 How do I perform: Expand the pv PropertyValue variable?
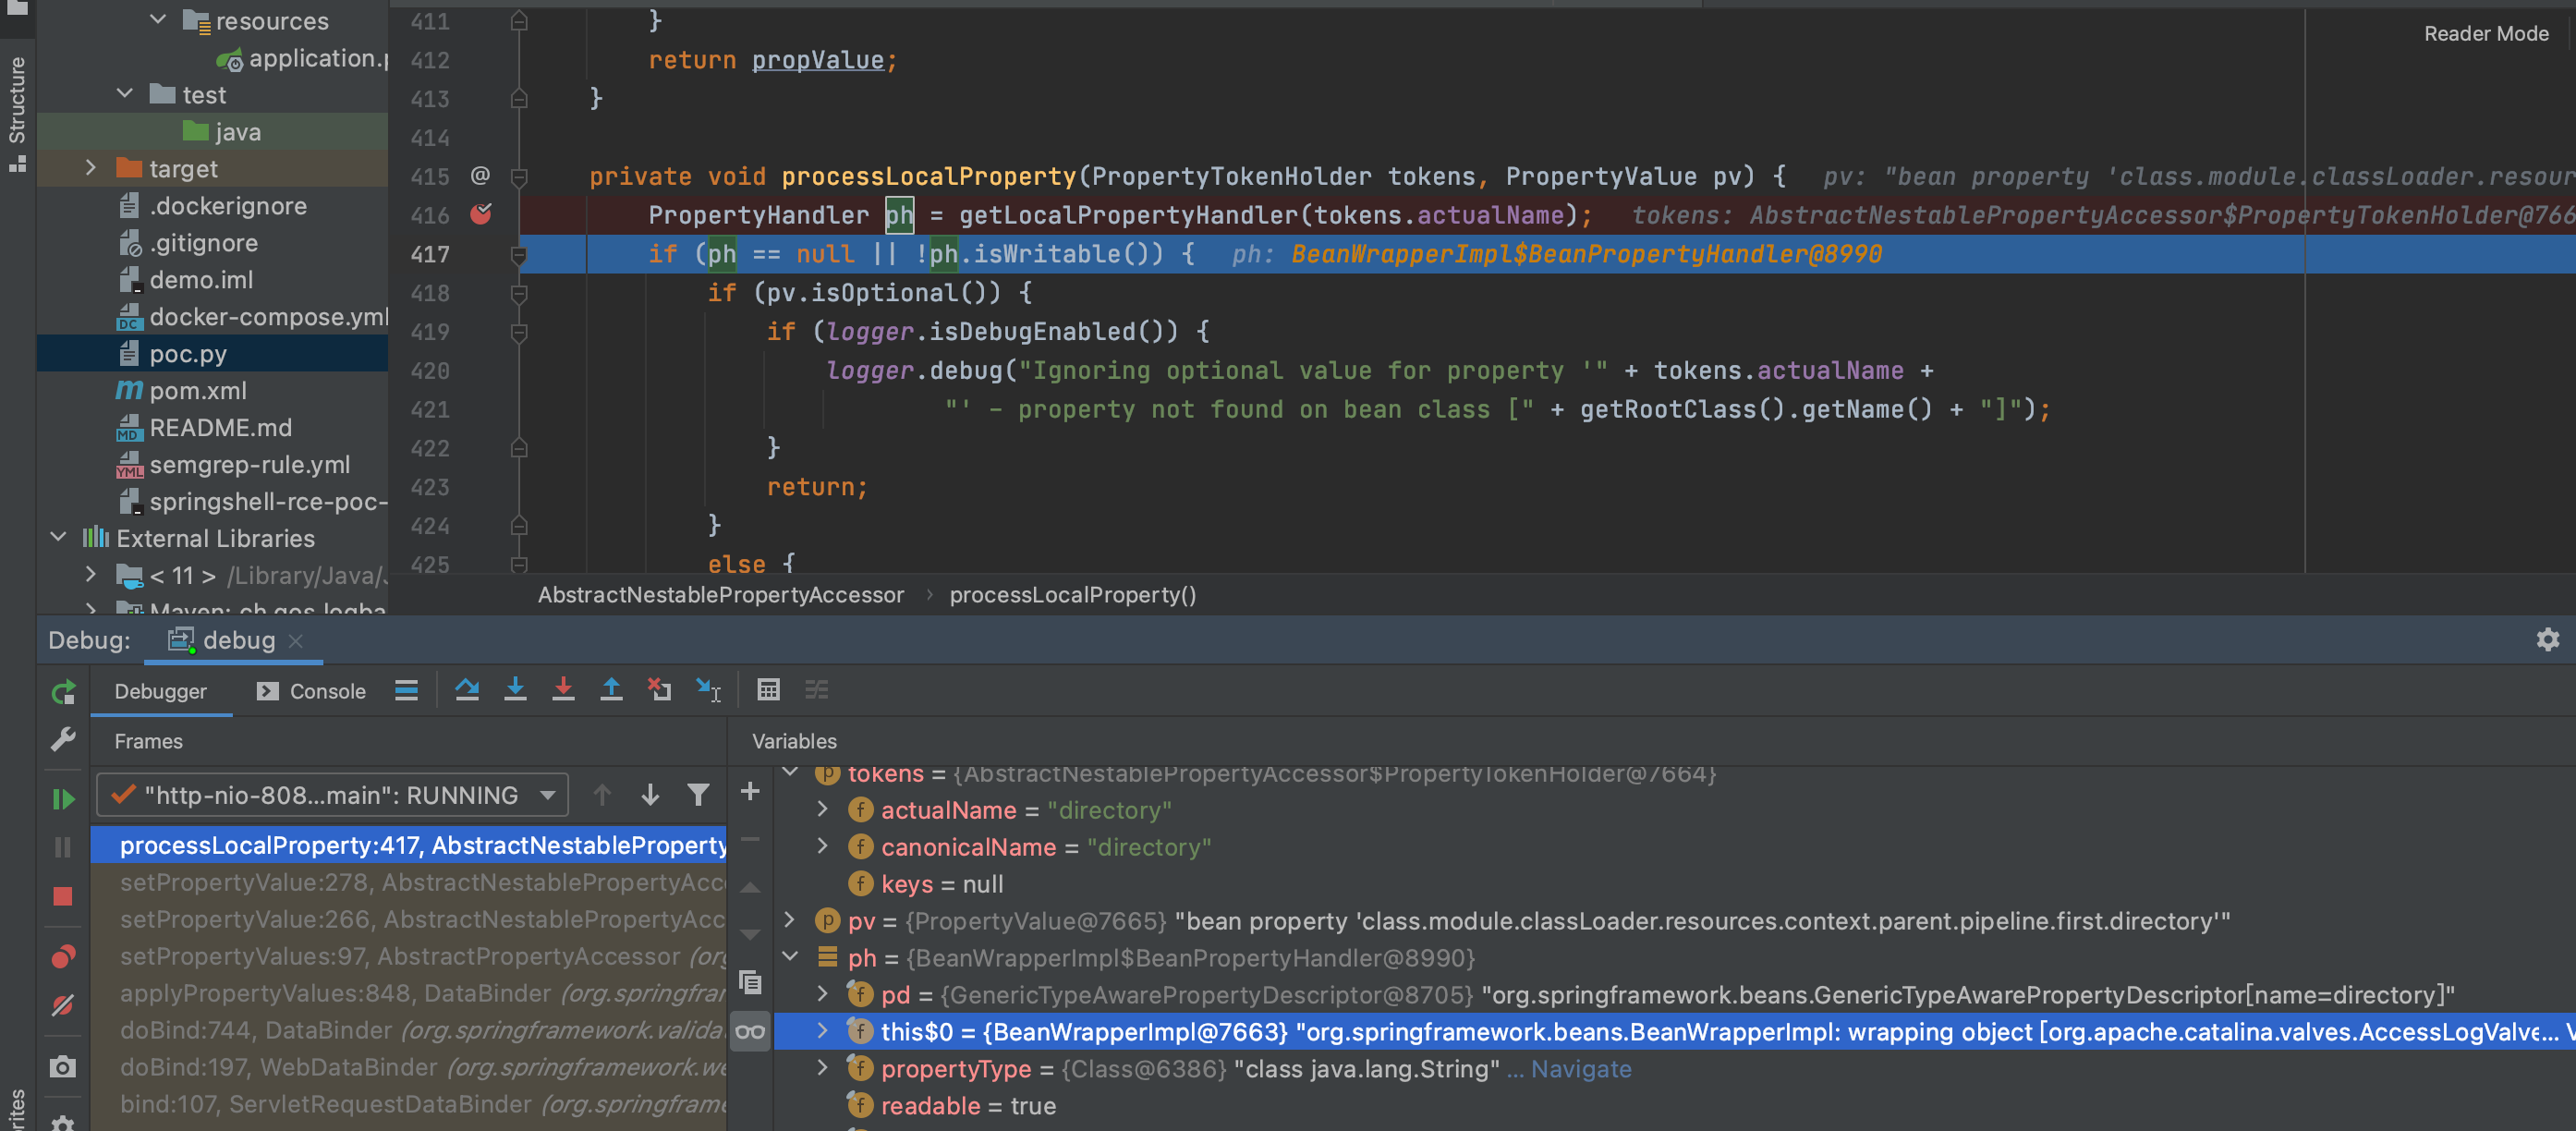(x=789, y=919)
